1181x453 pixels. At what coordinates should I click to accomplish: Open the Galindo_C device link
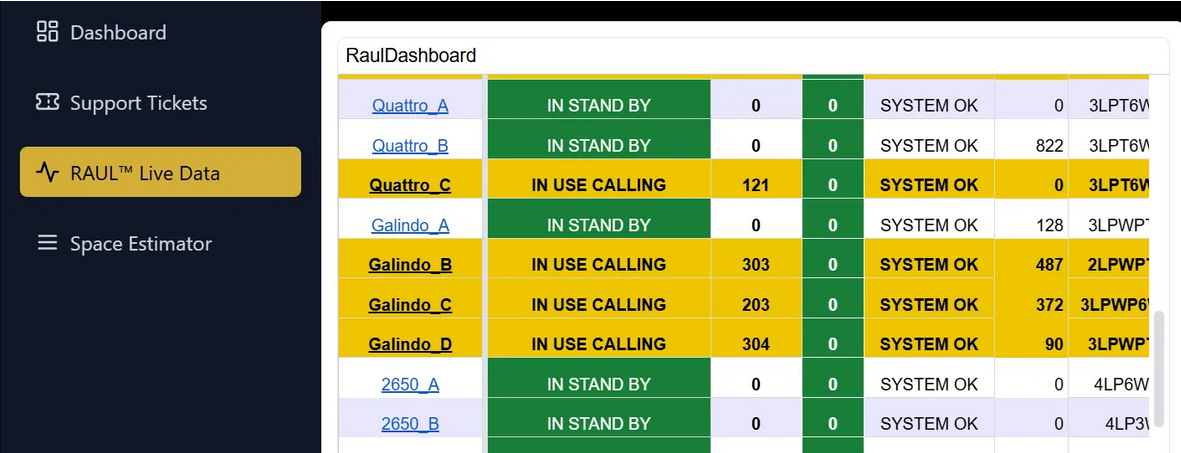pos(410,305)
